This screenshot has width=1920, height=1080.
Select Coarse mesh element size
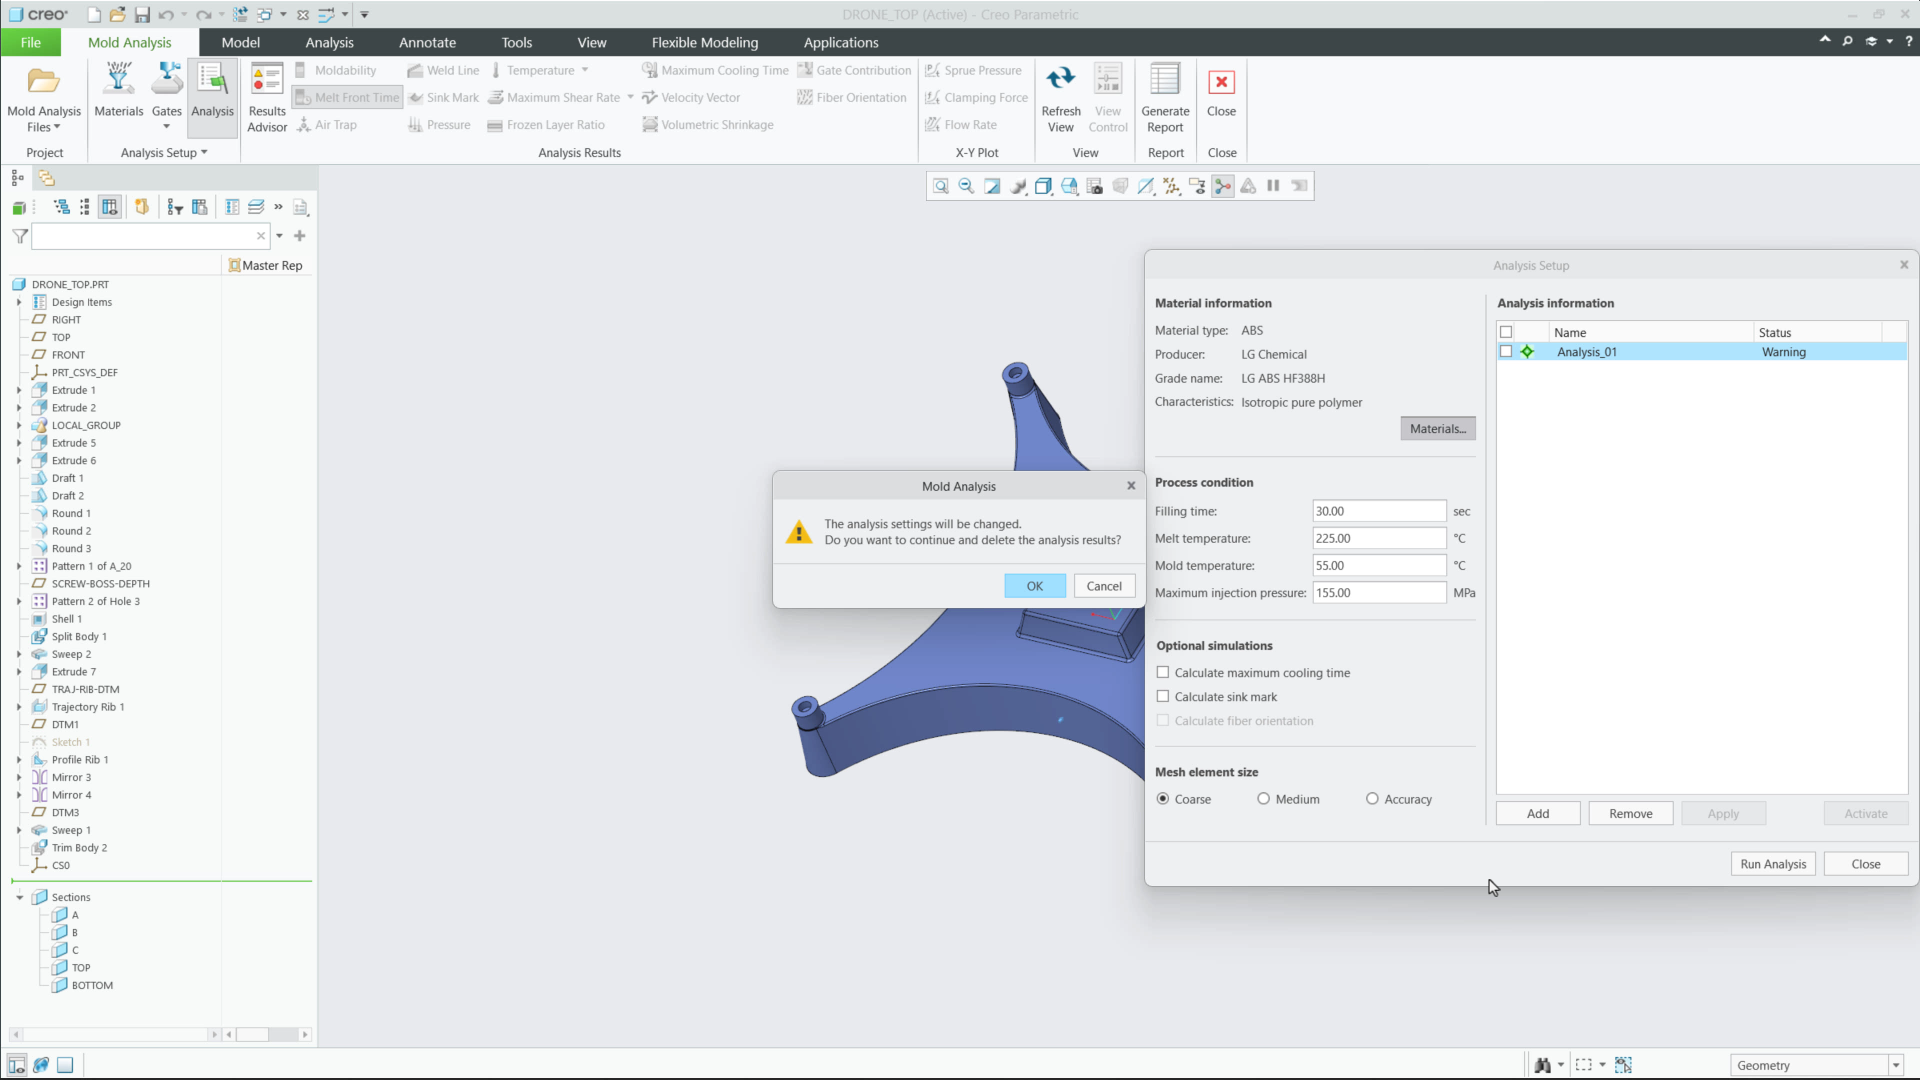pyautogui.click(x=1163, y=799)
